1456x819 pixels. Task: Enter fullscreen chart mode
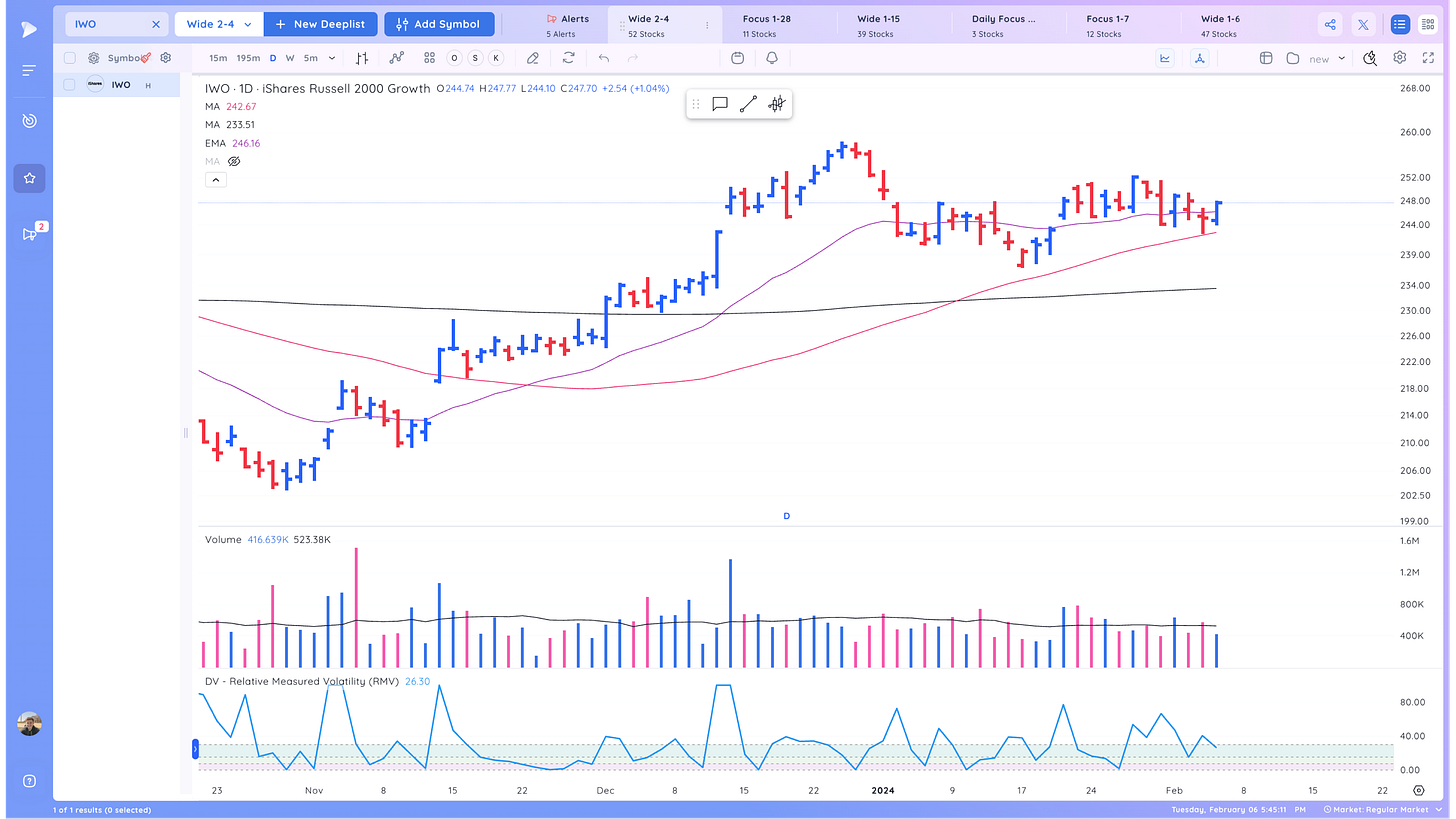click(x=1428, y=58)
